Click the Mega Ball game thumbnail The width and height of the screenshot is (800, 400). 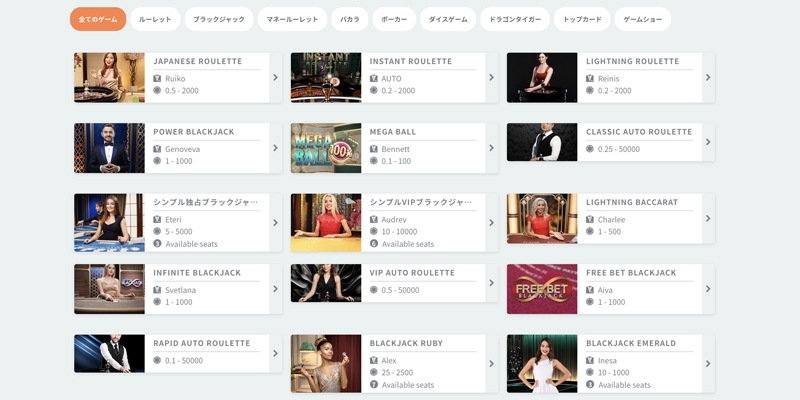[326, 148]
